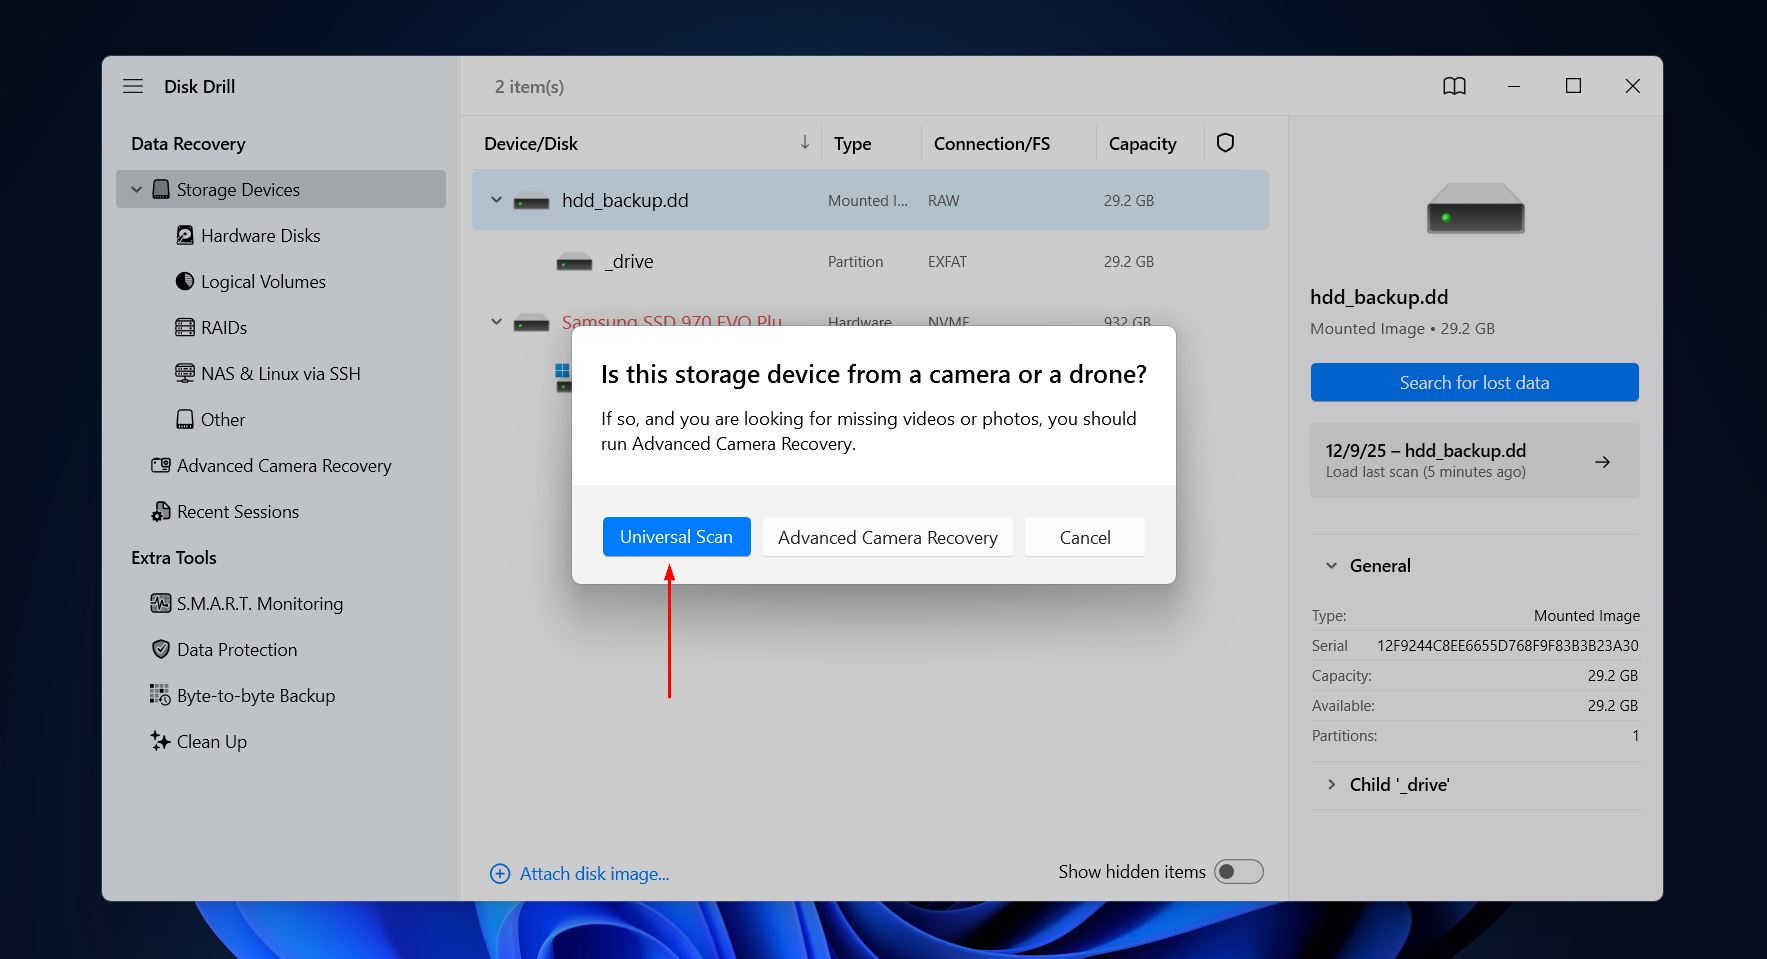1767x959 pixels.
Task: Open S.M.A.R.T. Monitoring tool
Action: pos(259,604)
